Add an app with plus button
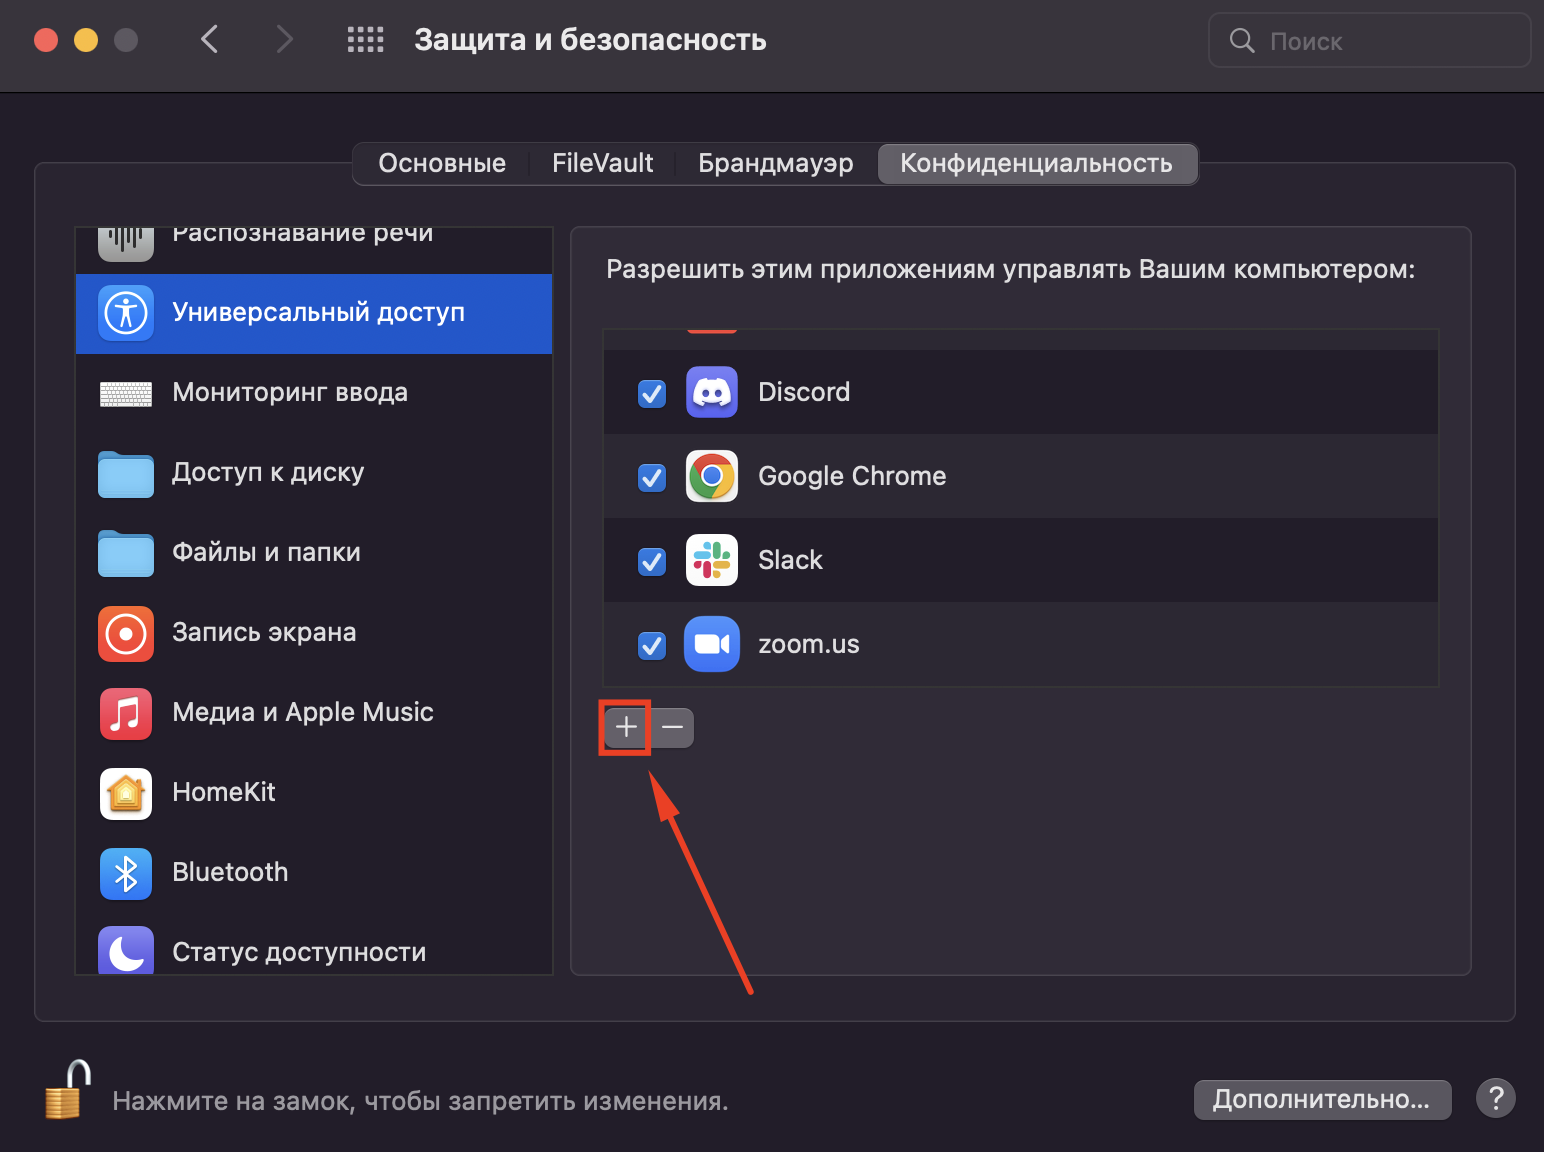 tap(627, 727)
